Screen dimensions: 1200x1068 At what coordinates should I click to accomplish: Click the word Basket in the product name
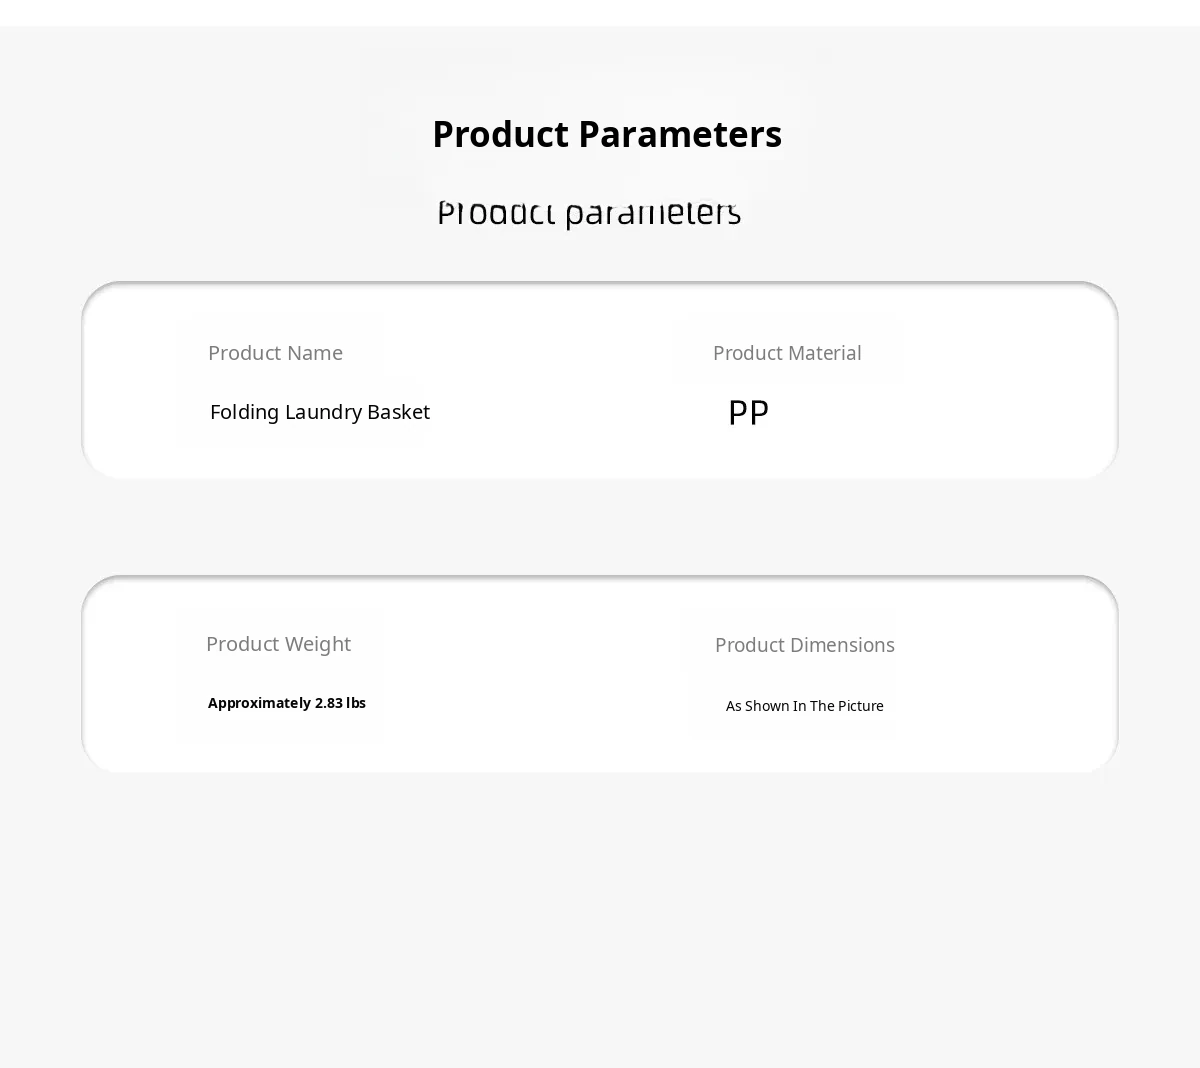tap(398, 412)
